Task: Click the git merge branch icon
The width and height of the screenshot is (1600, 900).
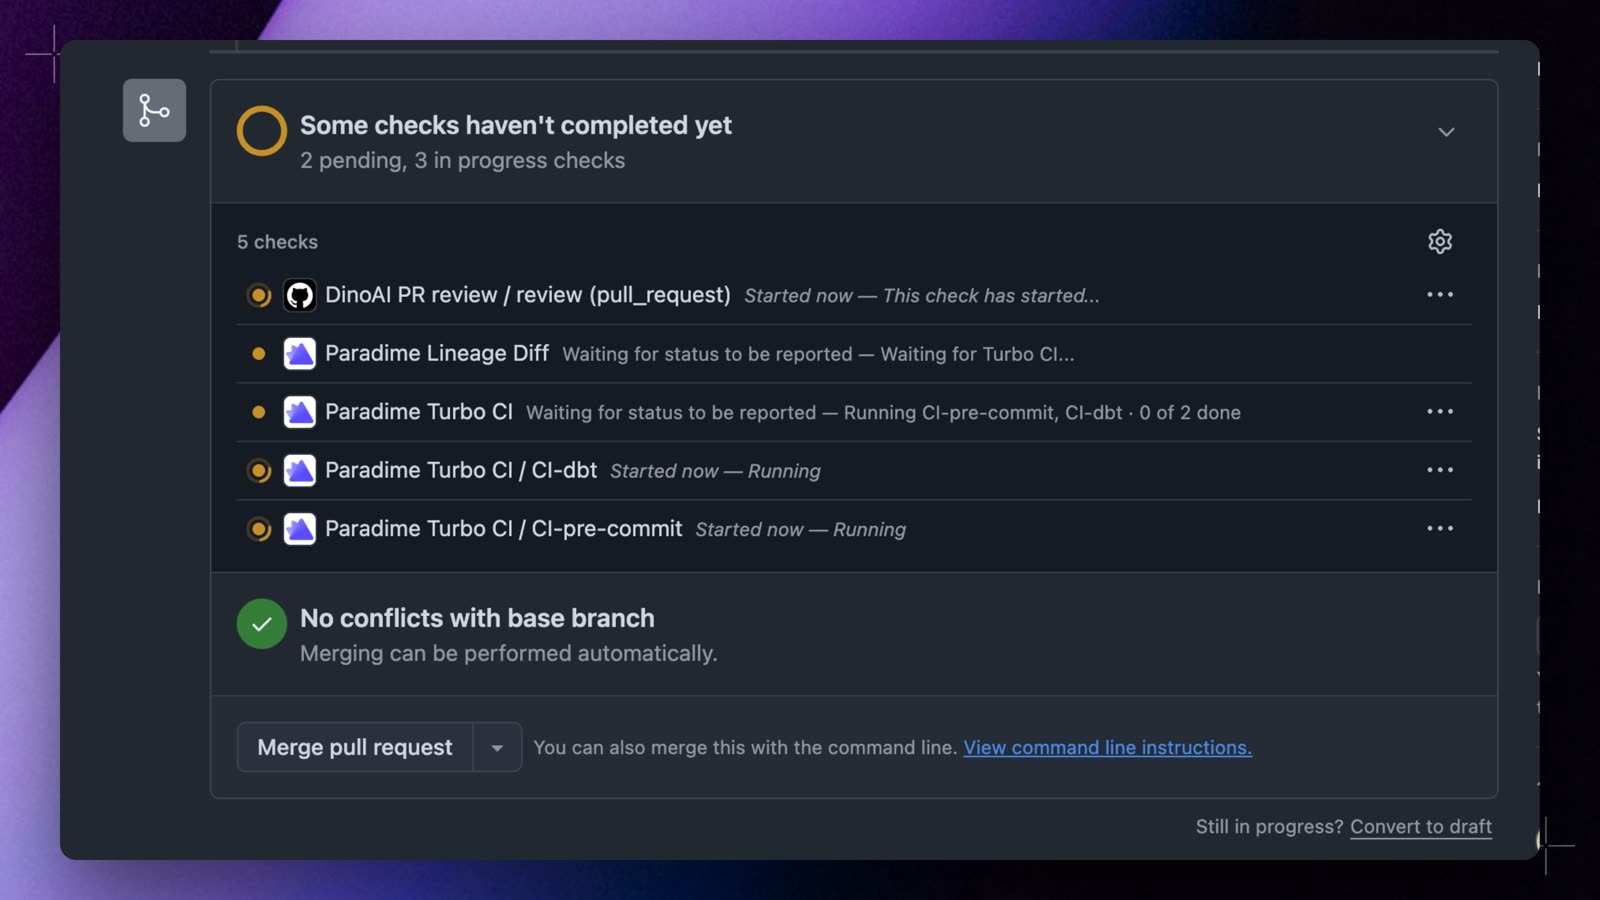Action: [154, 110]
